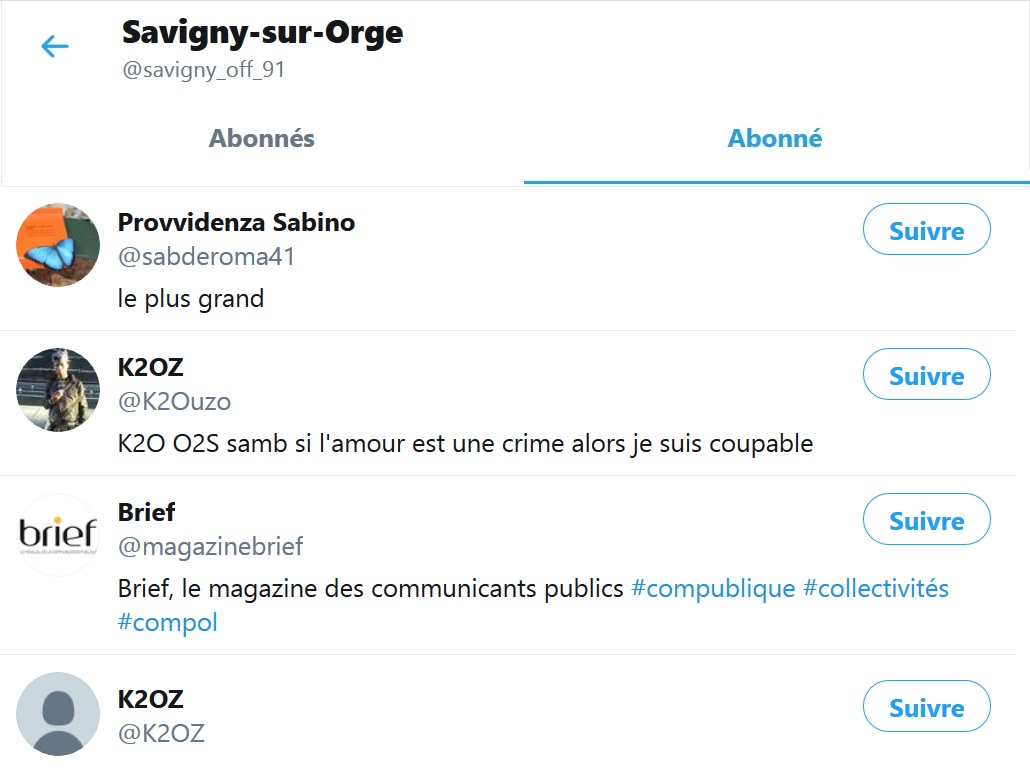Open the #compol hashtag
Viewport: 1030px width, 769px height.
(x=167, y=622)
